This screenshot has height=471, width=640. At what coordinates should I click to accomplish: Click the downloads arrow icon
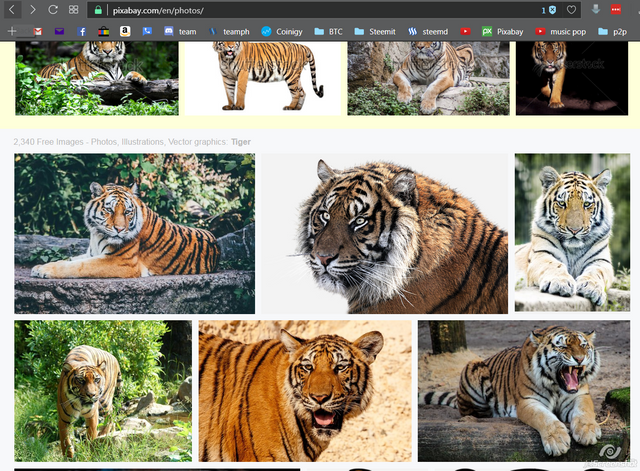click(597, 9)
